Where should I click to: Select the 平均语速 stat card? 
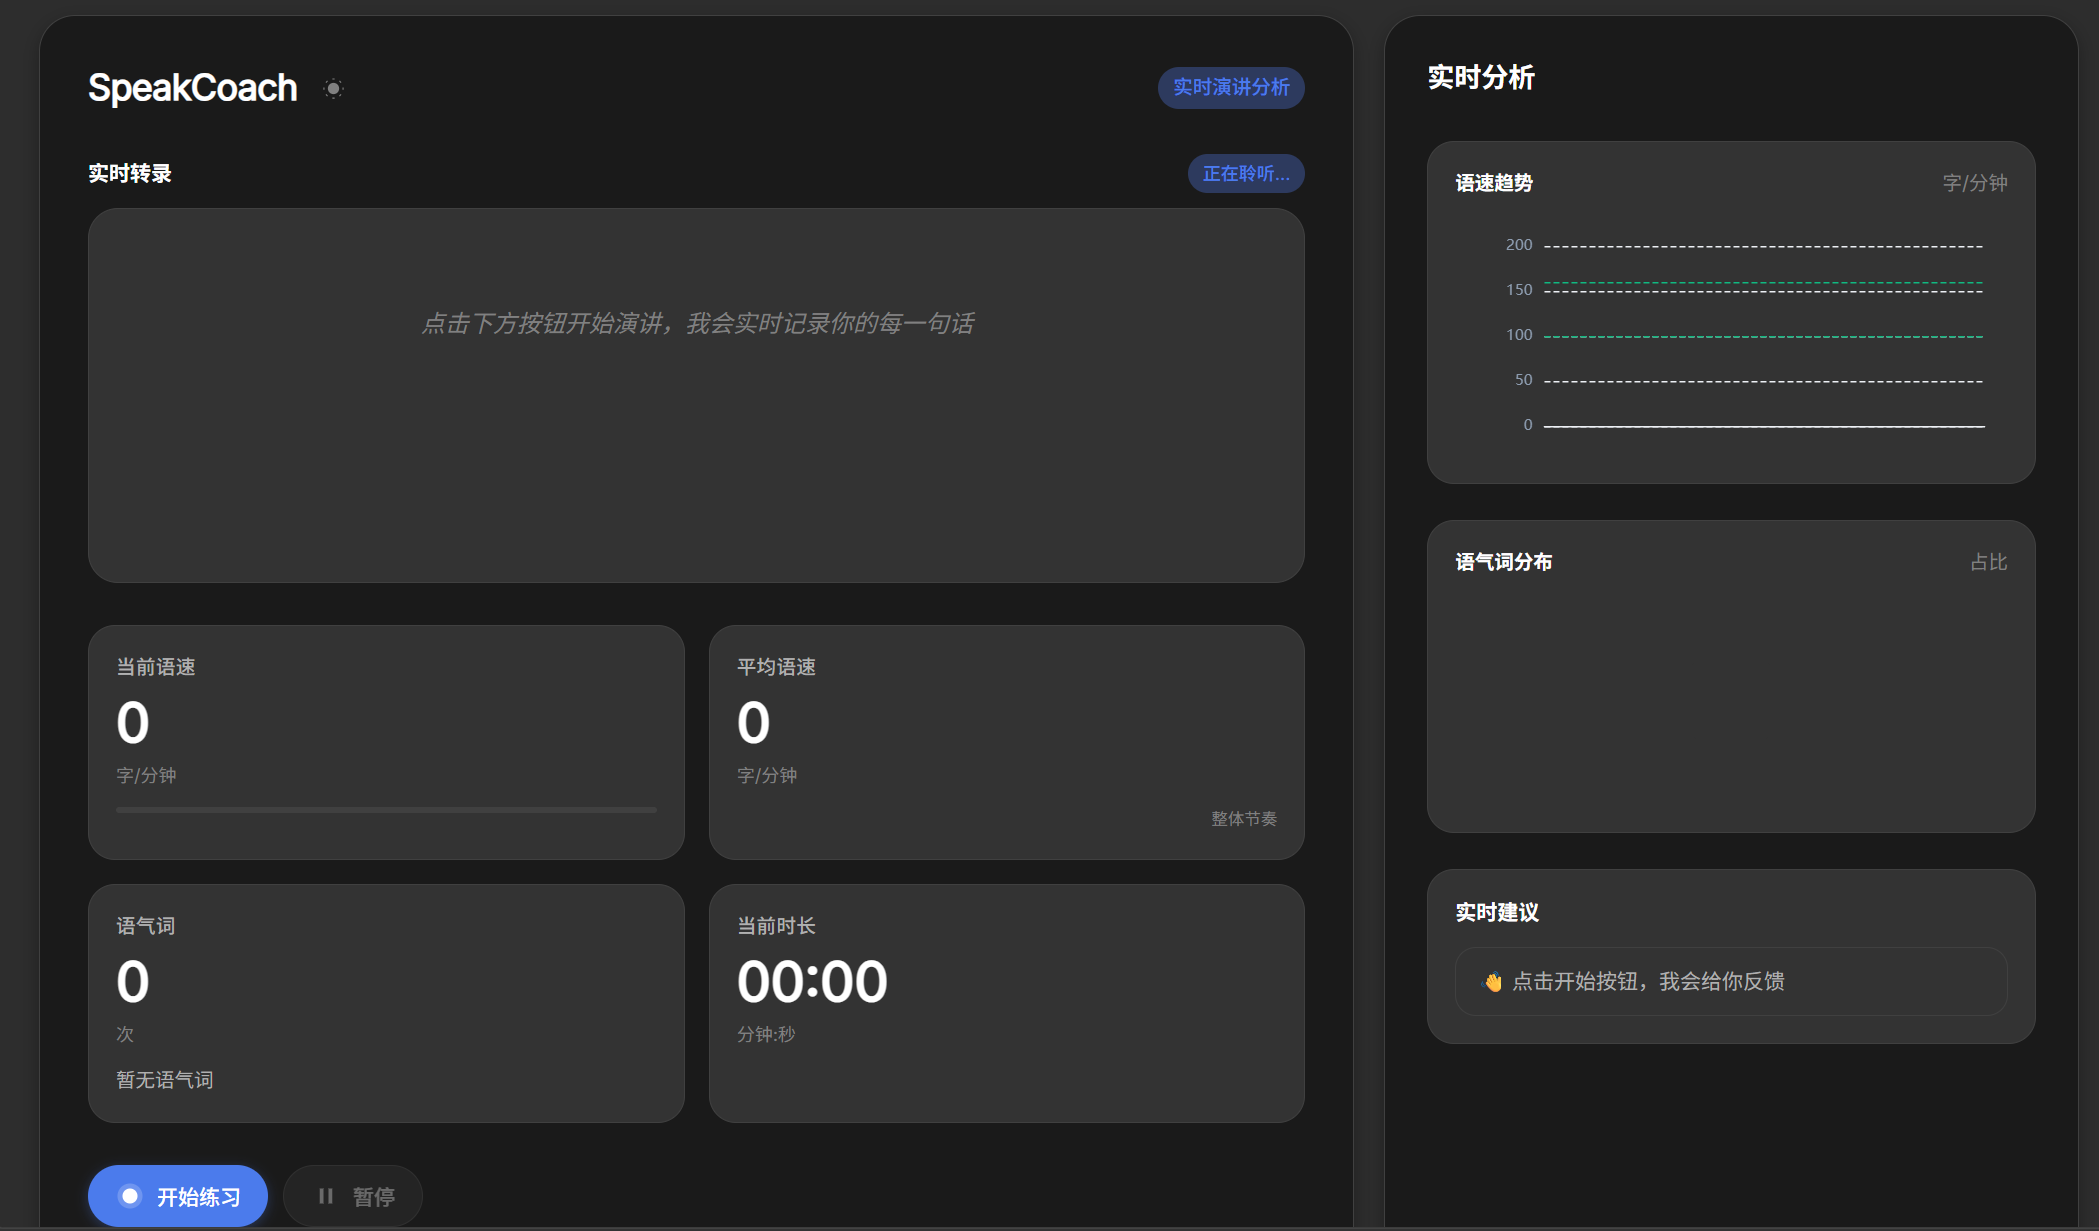pos(1007,742)
